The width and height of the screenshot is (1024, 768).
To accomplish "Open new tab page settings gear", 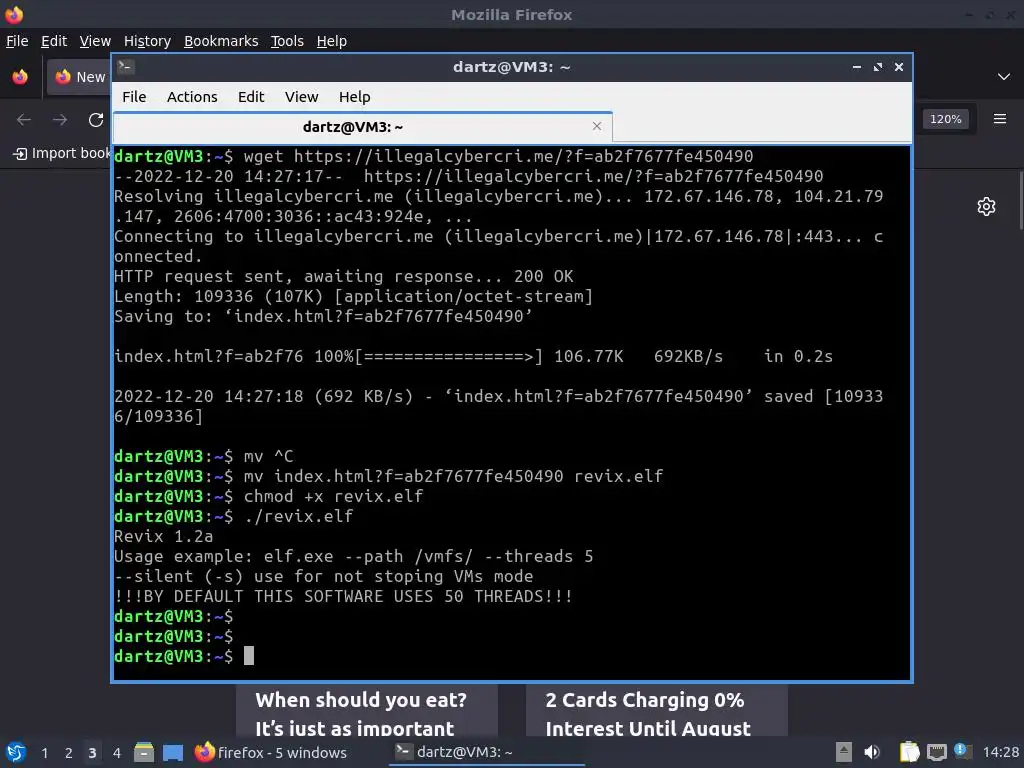I will pyautogui.click(x=986, y=206).
